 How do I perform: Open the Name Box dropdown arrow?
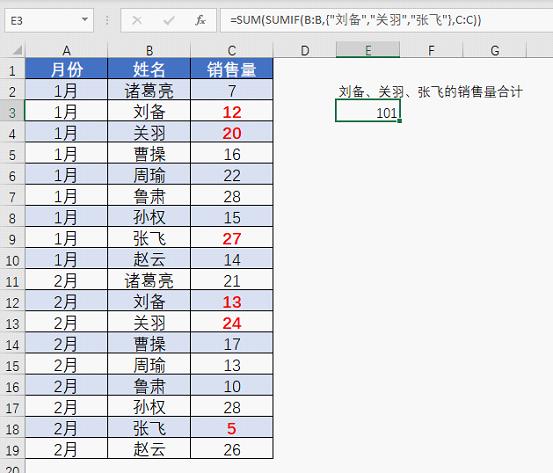click(85, 19)
